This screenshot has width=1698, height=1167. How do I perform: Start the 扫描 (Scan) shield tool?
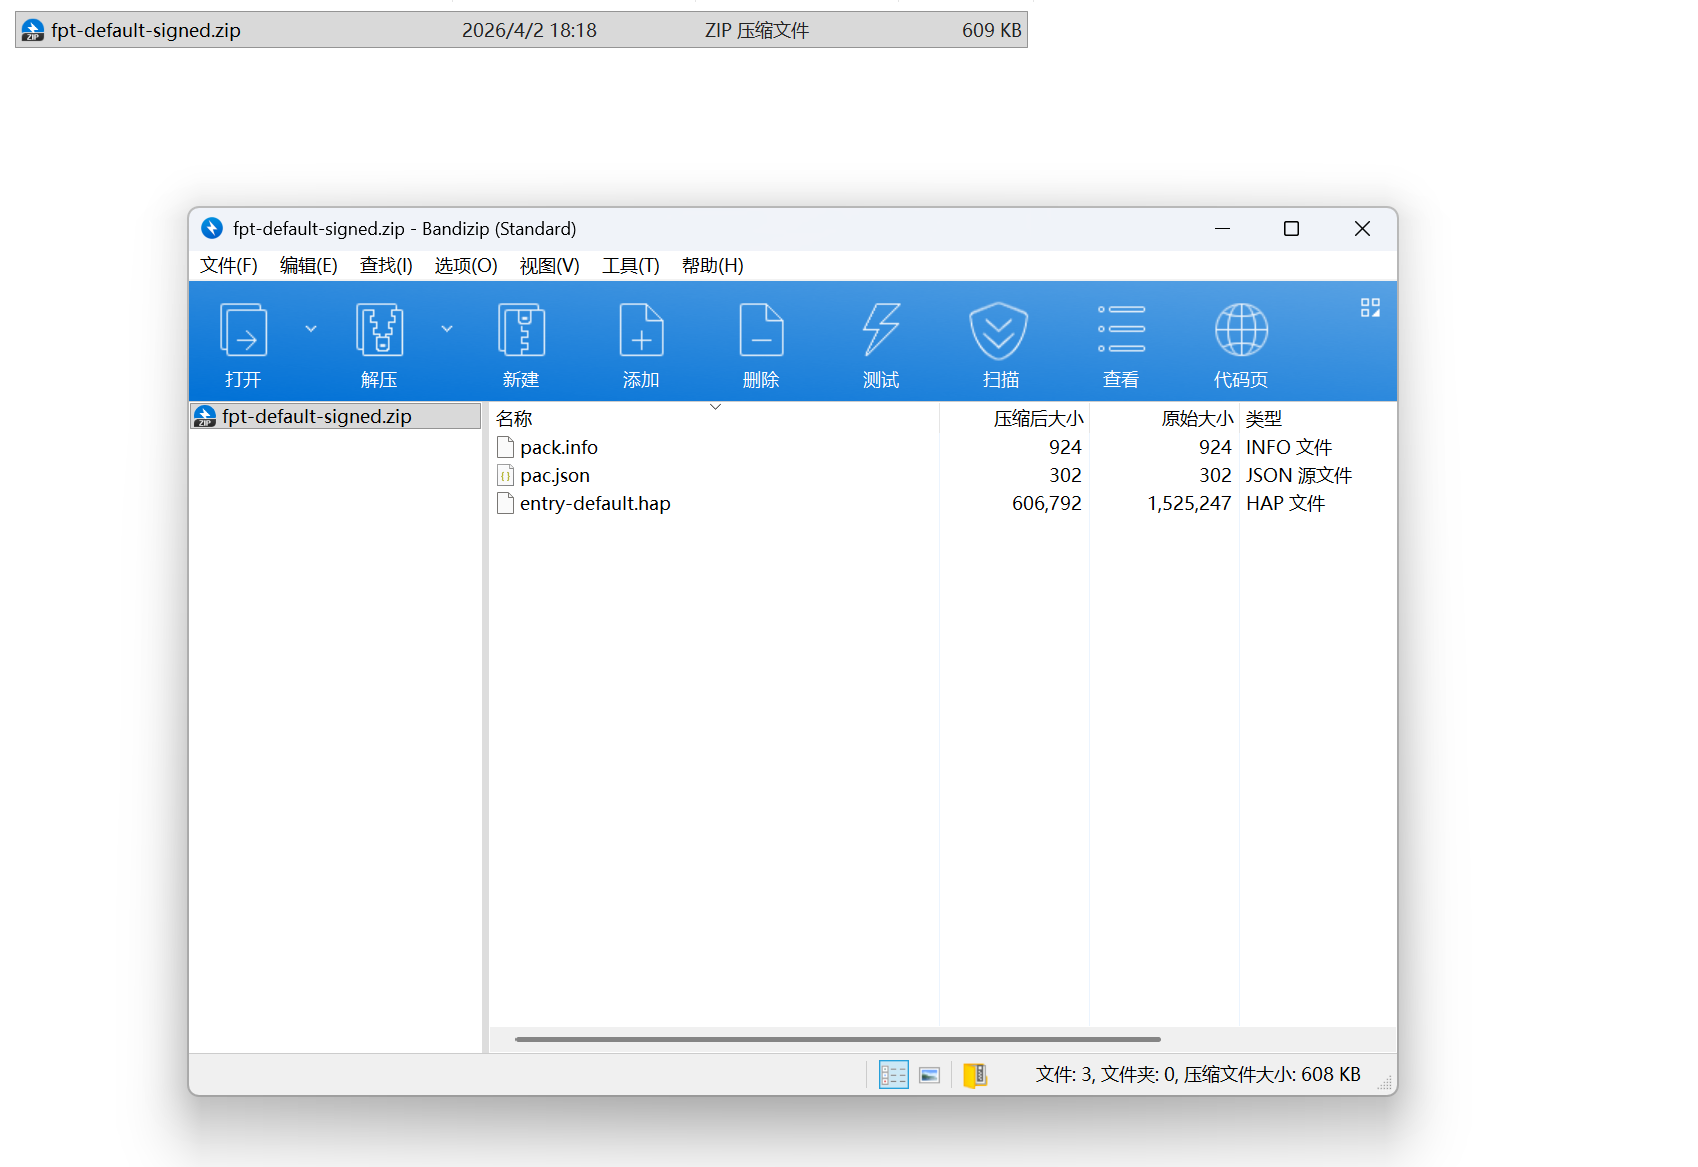999,330
